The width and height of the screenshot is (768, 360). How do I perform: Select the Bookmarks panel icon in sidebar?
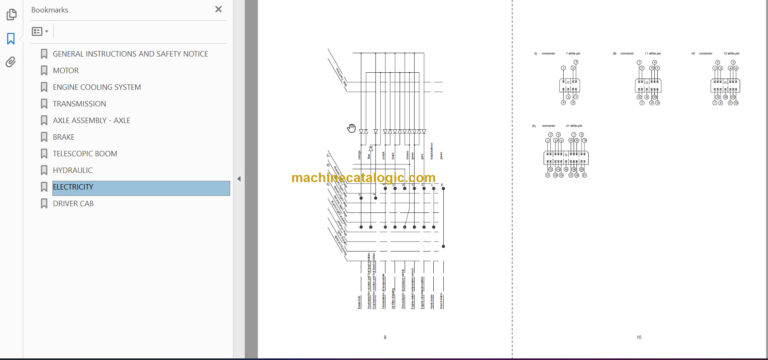(x=11, y=38)
